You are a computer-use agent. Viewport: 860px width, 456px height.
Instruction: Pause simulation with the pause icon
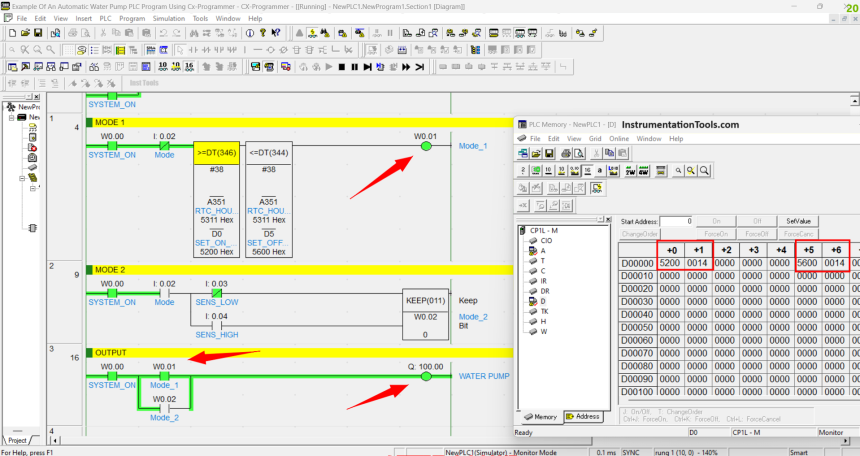coord(354,67)
